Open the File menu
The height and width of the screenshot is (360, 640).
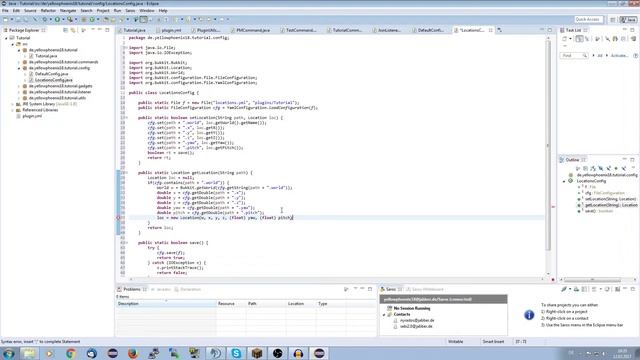(5, 11)
